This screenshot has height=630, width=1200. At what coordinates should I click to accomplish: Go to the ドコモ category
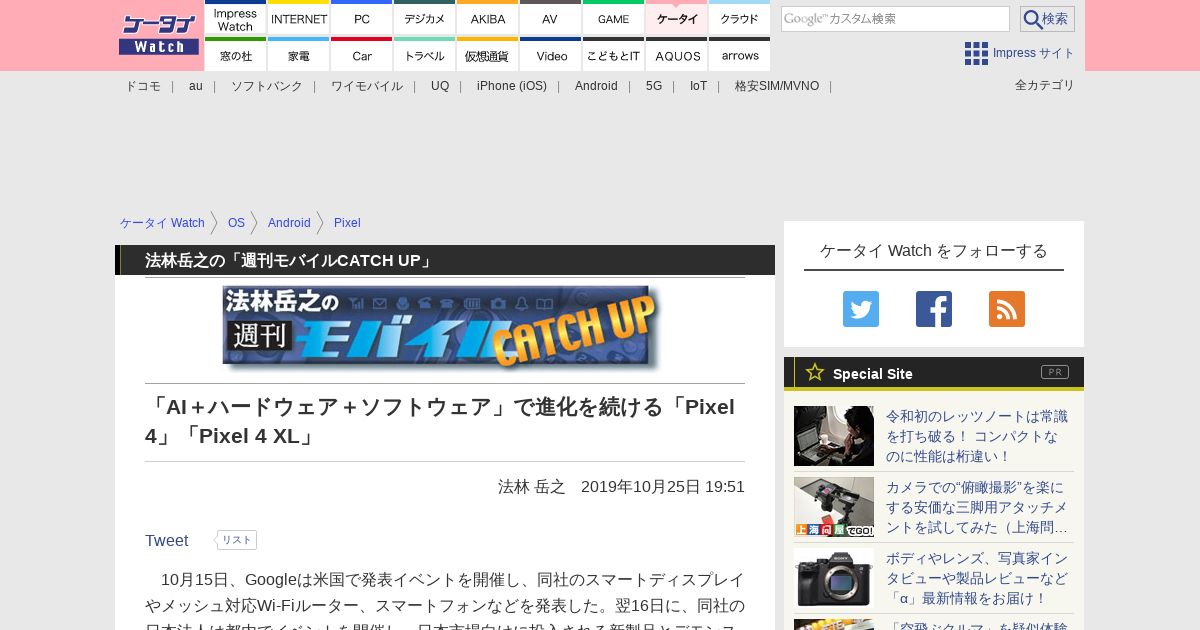[143, 86]
